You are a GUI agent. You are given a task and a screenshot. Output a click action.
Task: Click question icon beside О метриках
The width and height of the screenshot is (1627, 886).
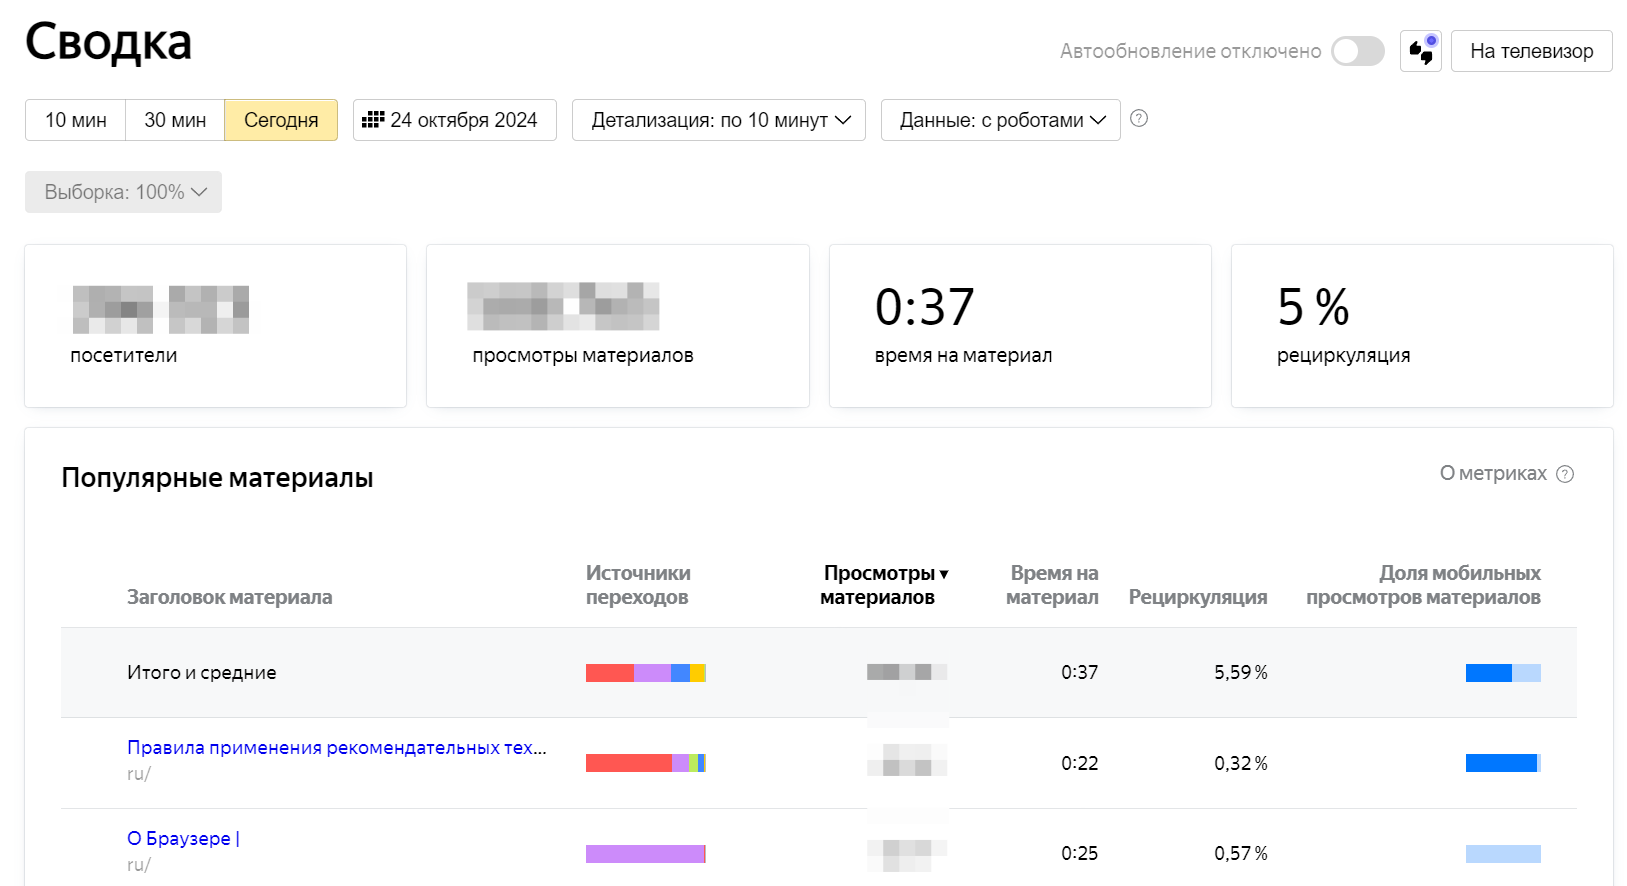(1565, 474)
